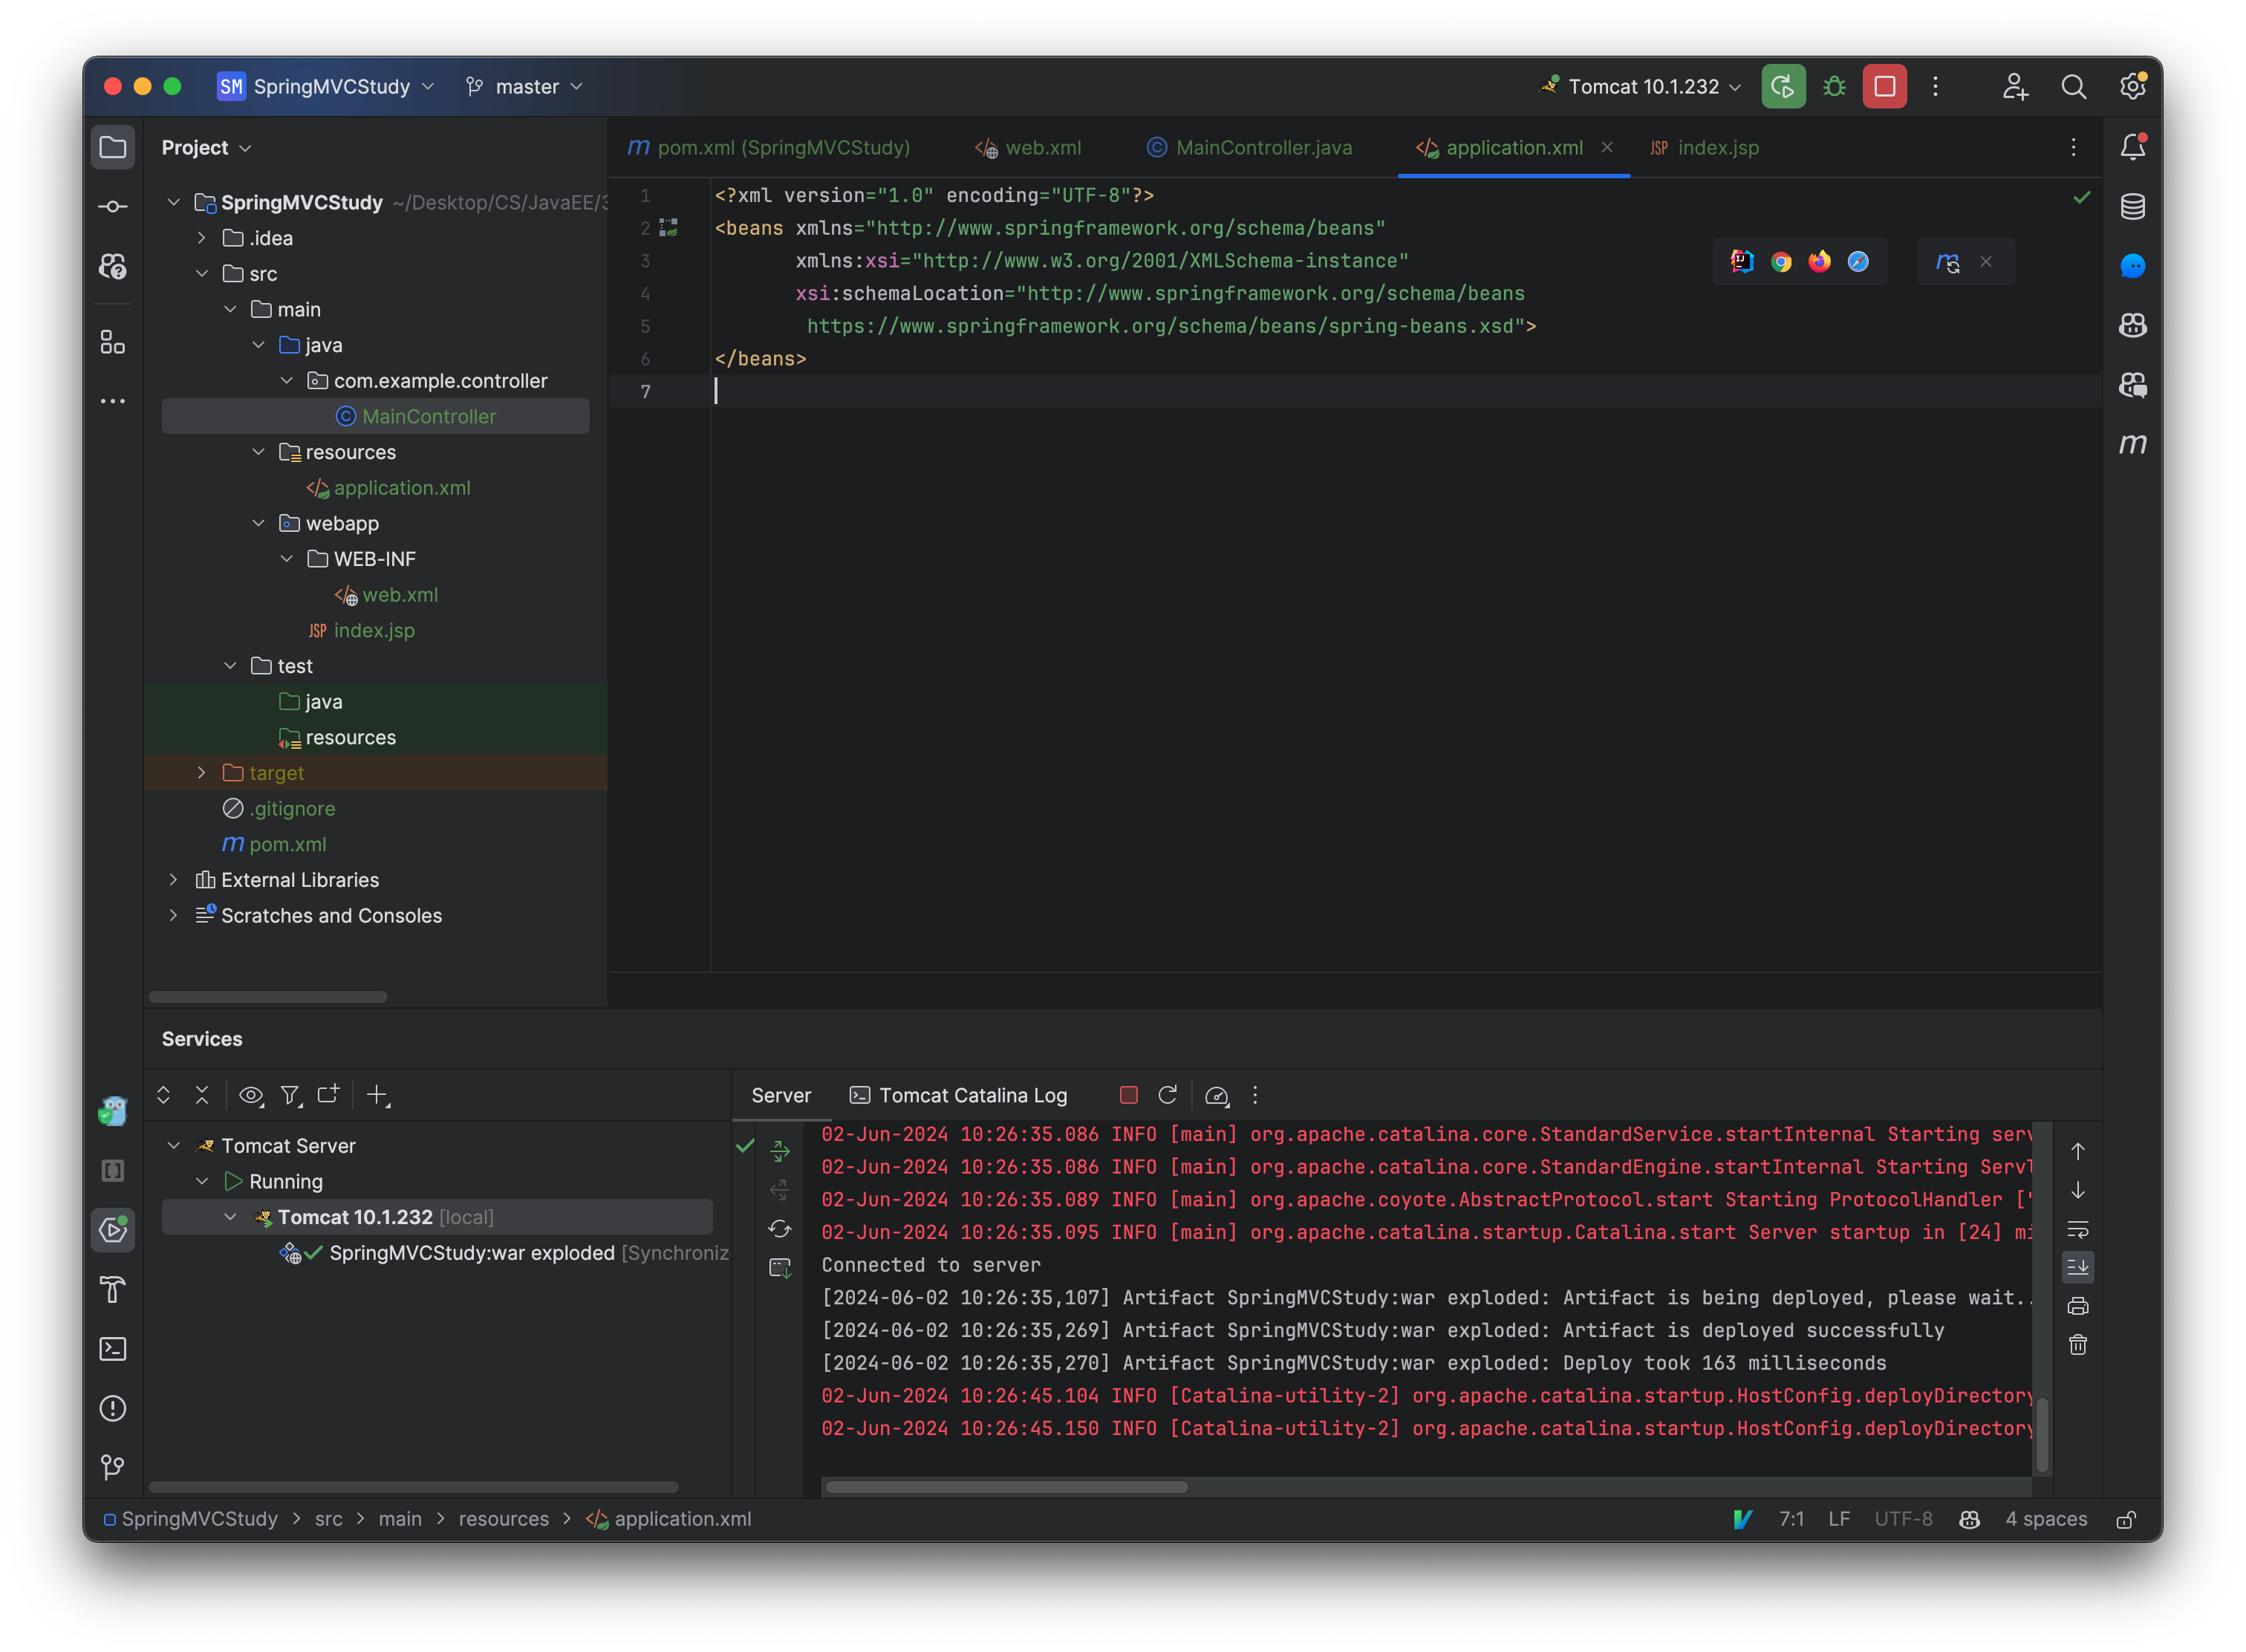Toggle soft-wrap in the server console
The width and height of the screenshot is (2246, 1652).
pos(2078,1230)
